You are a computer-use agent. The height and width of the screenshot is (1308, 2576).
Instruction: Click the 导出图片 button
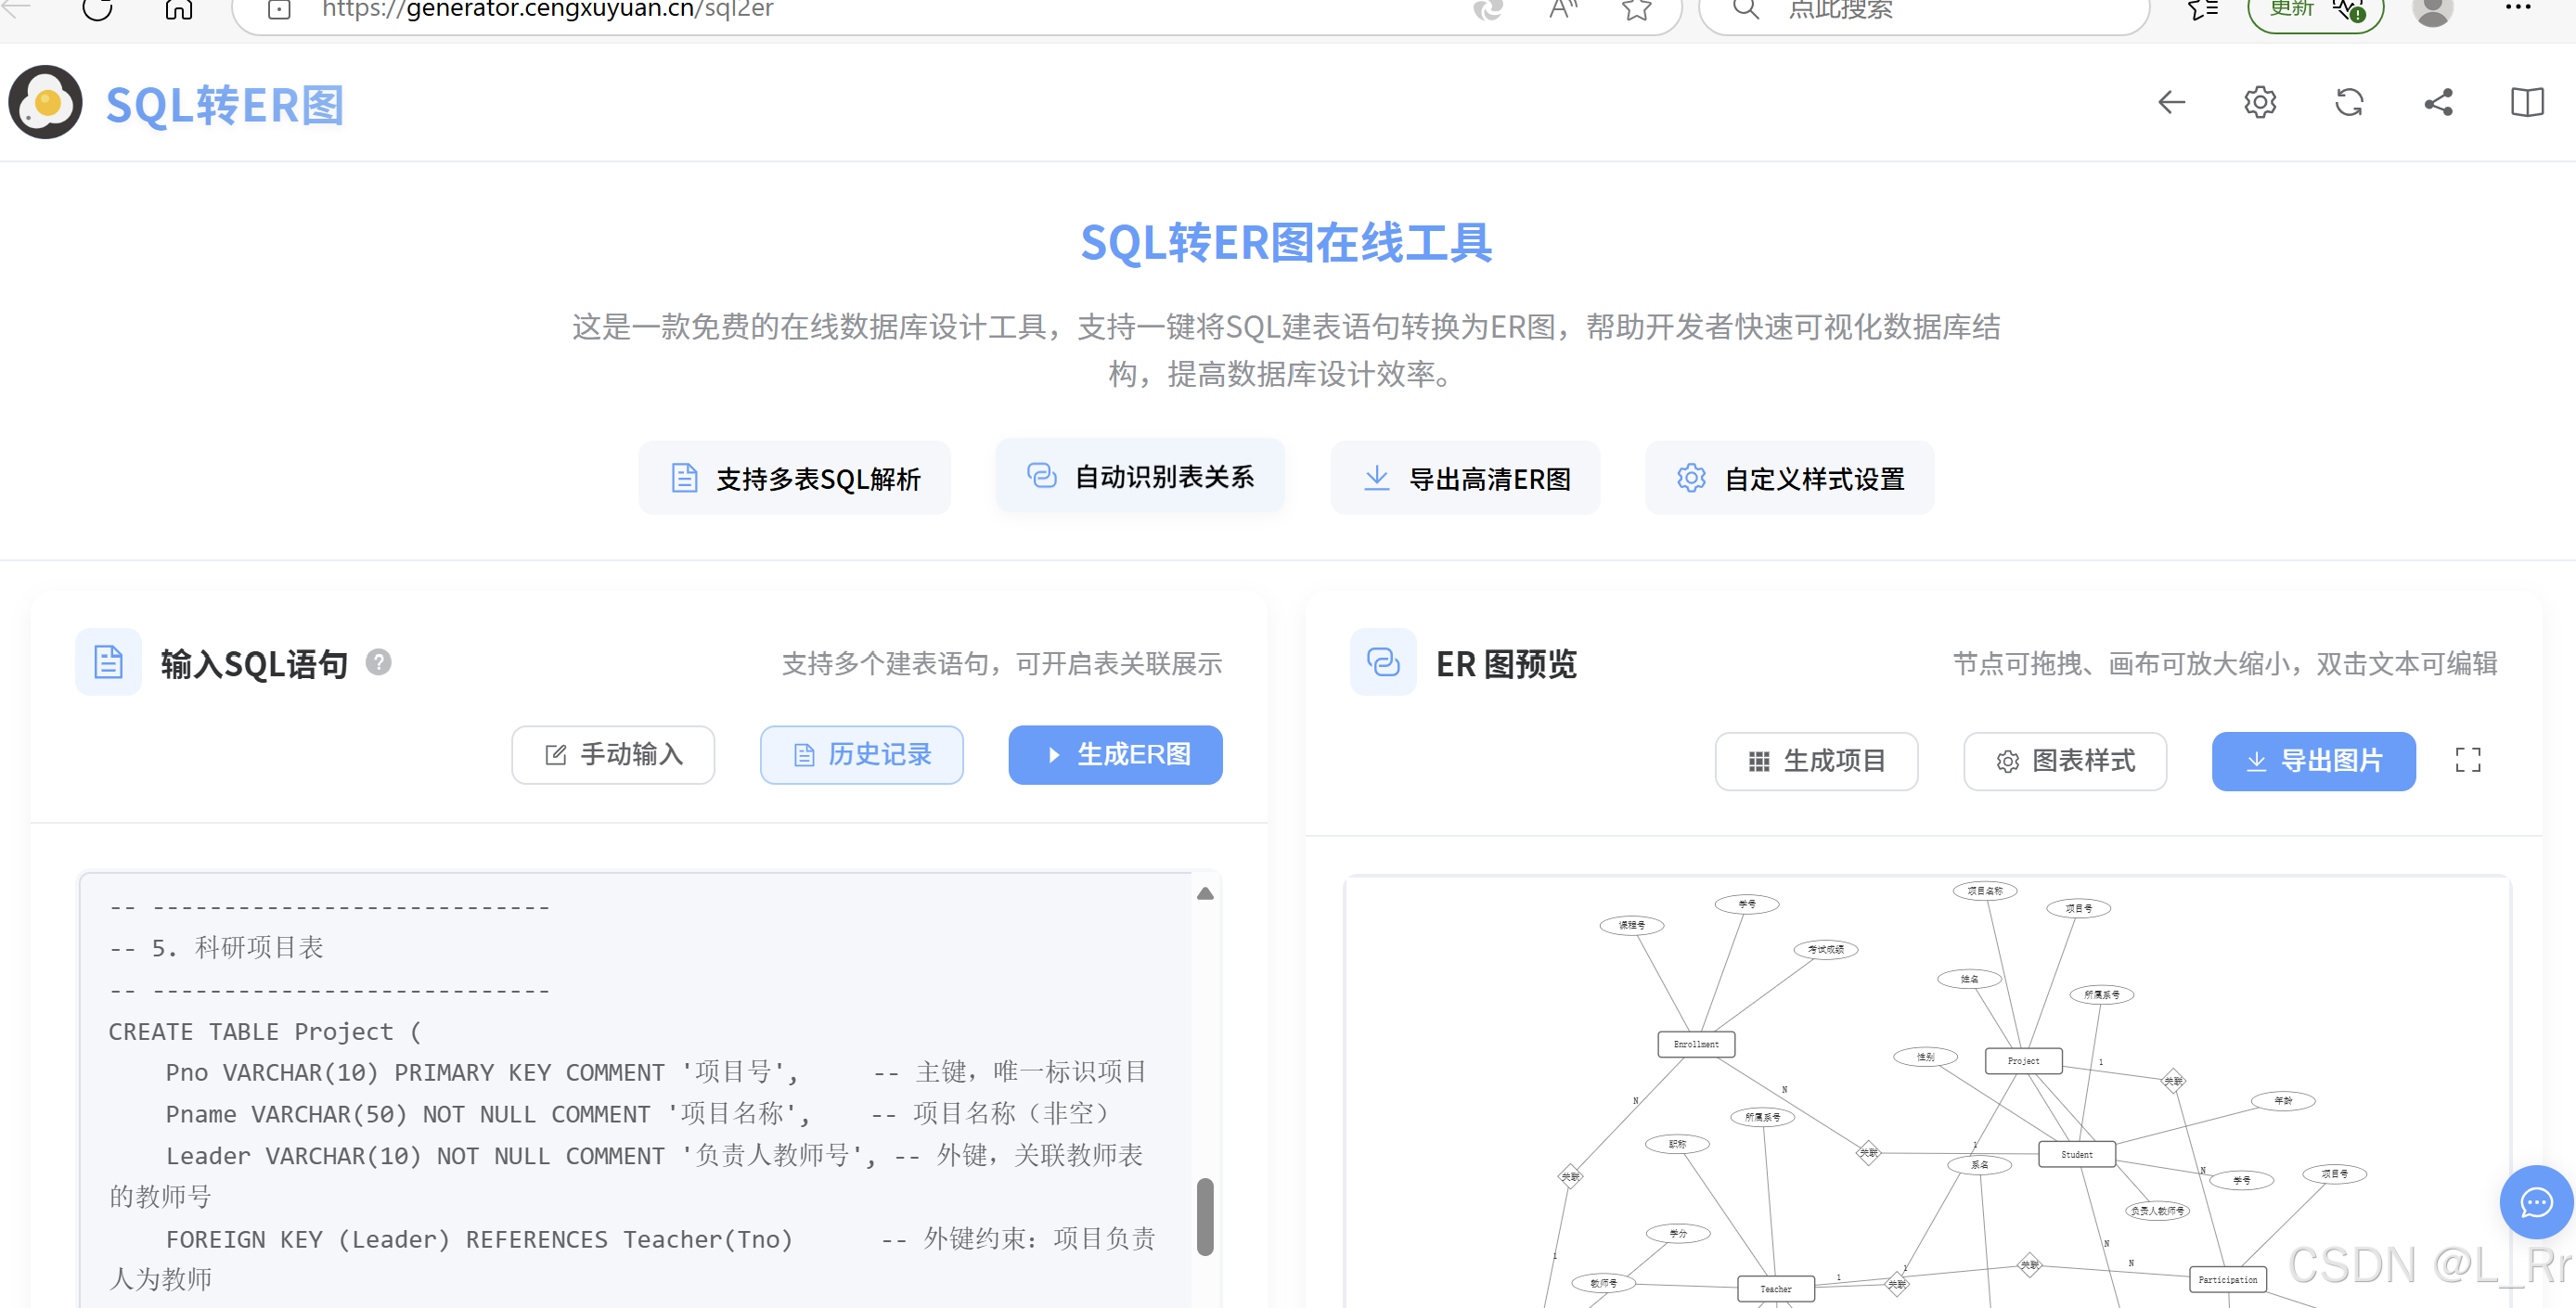pyautogui.click(x=2313, y=761)
